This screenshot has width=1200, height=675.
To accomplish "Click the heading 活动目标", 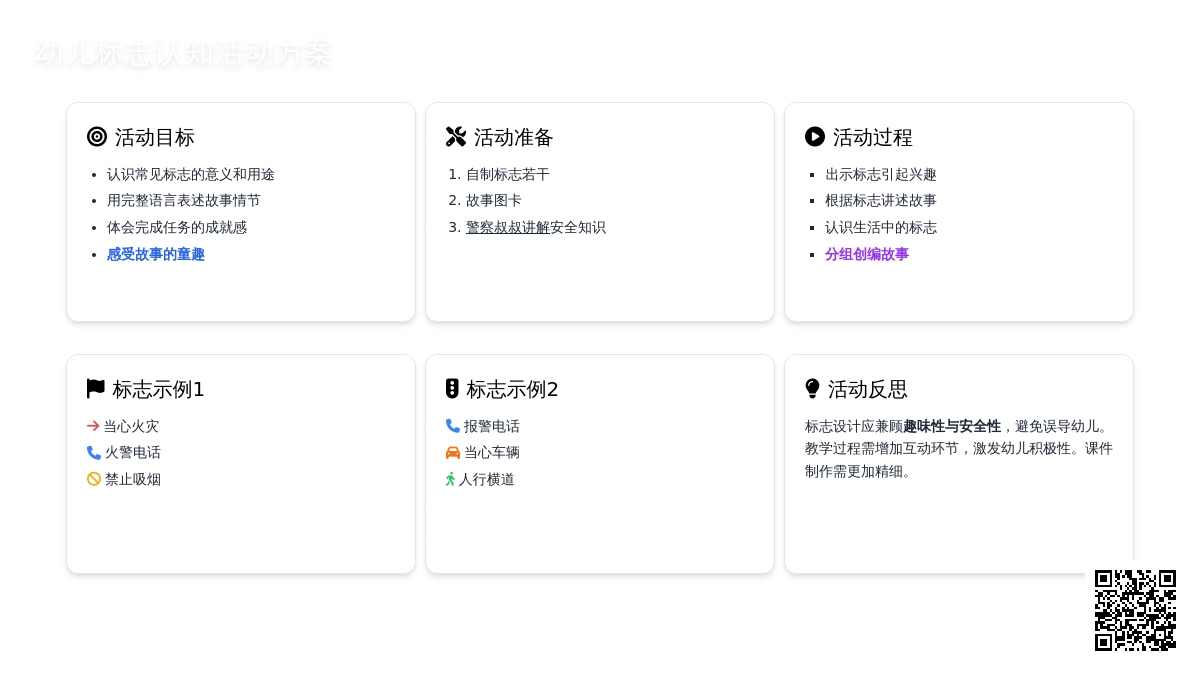I will [155, 137].
